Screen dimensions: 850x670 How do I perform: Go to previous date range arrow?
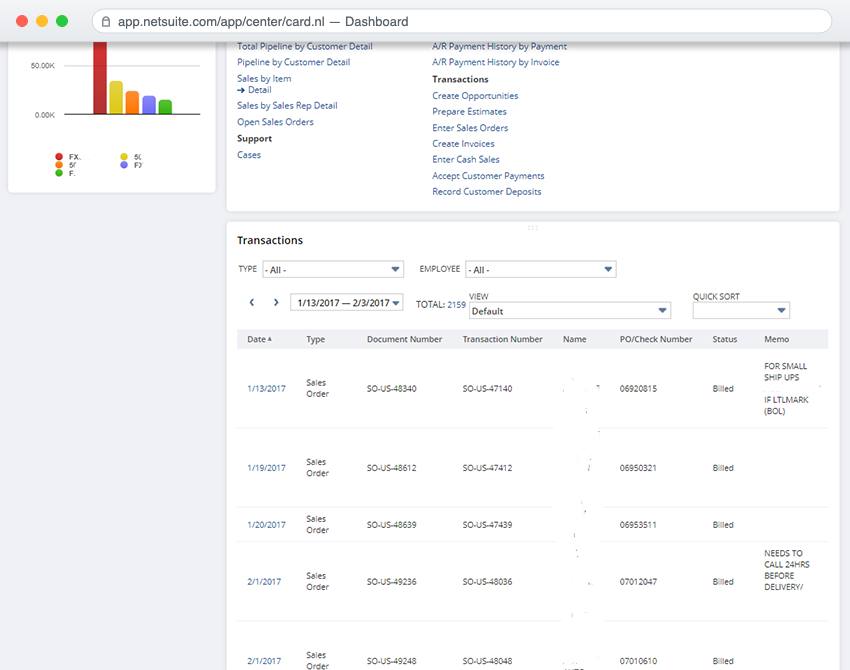pos(252,302)
